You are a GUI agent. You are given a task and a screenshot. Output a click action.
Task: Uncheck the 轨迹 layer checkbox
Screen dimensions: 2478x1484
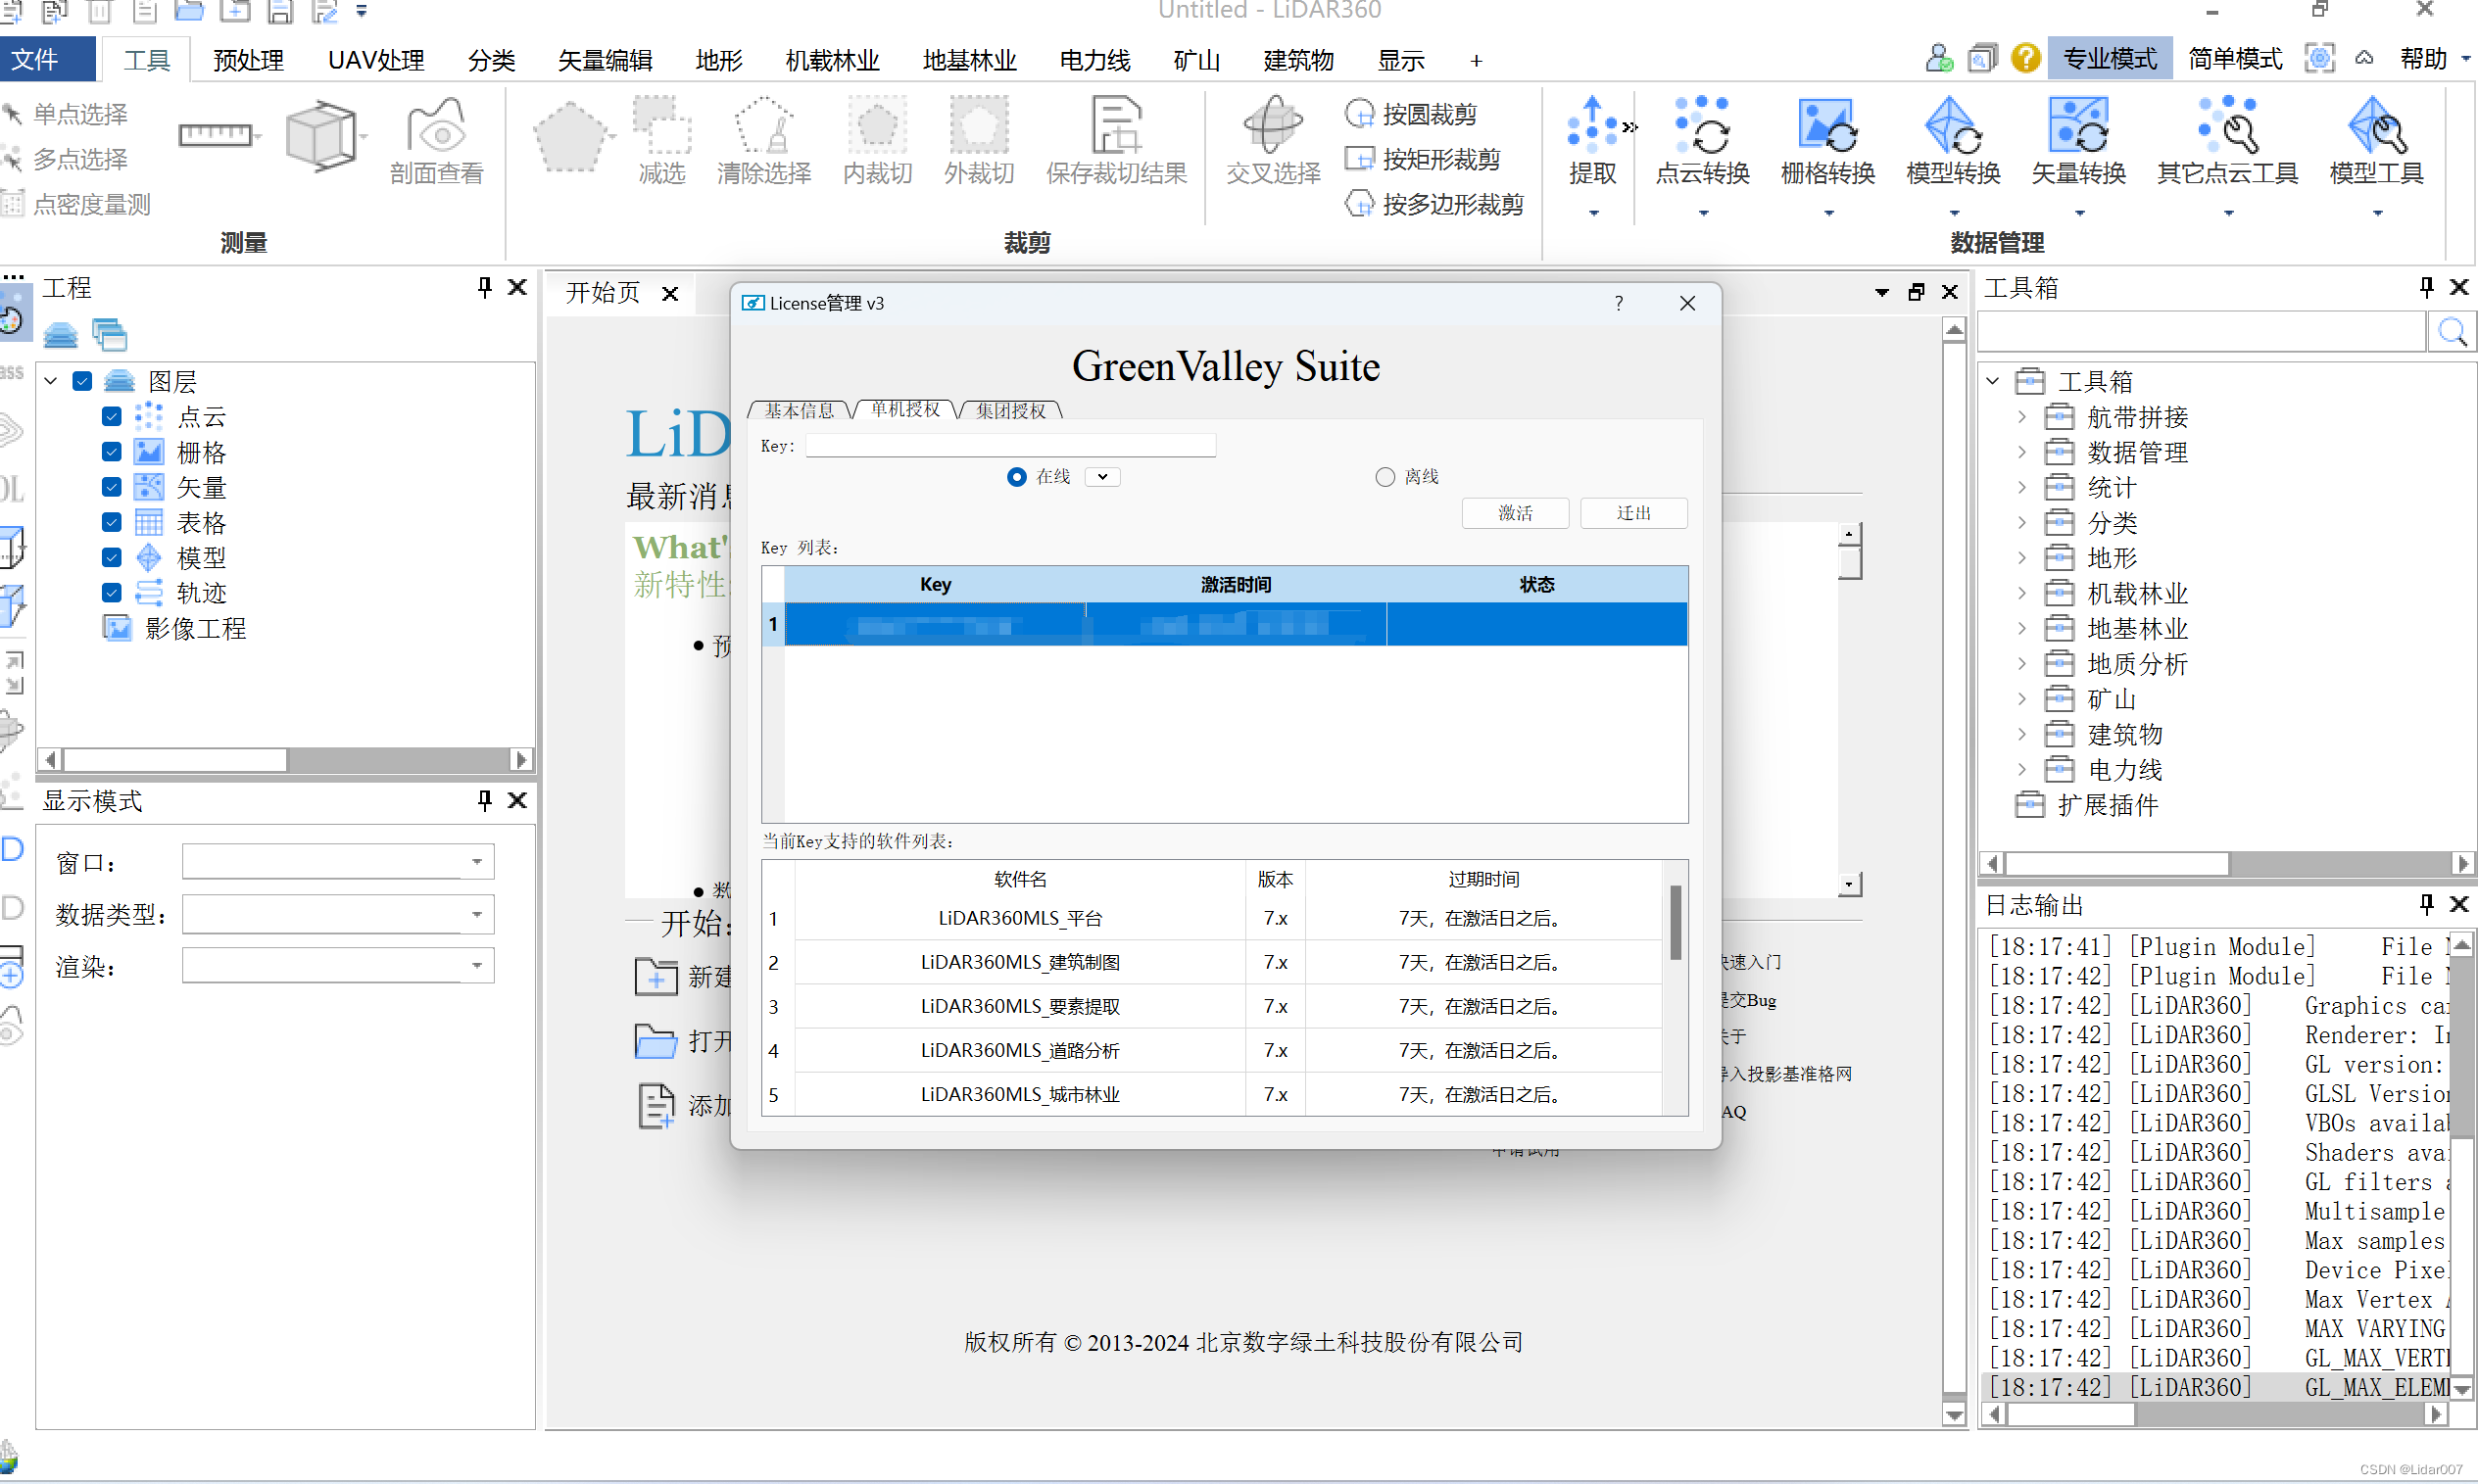coord(112,592)
